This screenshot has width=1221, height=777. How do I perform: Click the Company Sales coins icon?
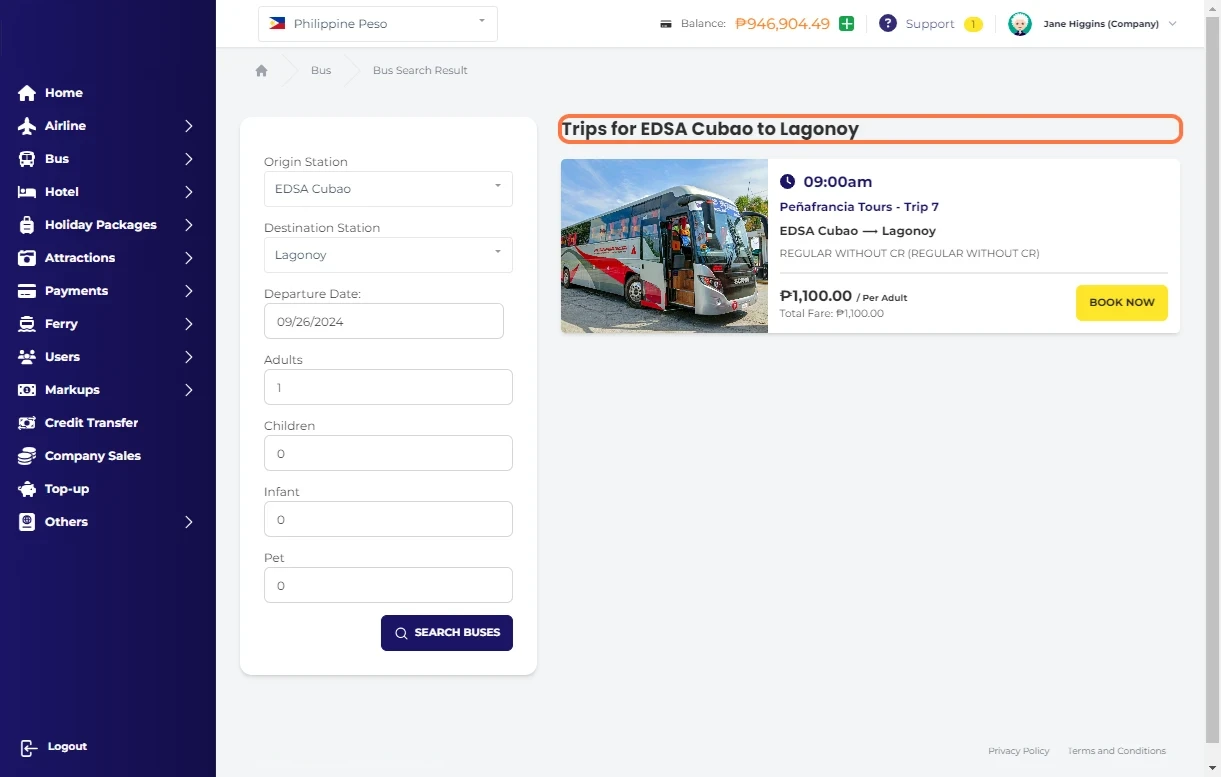coord(27,456)
